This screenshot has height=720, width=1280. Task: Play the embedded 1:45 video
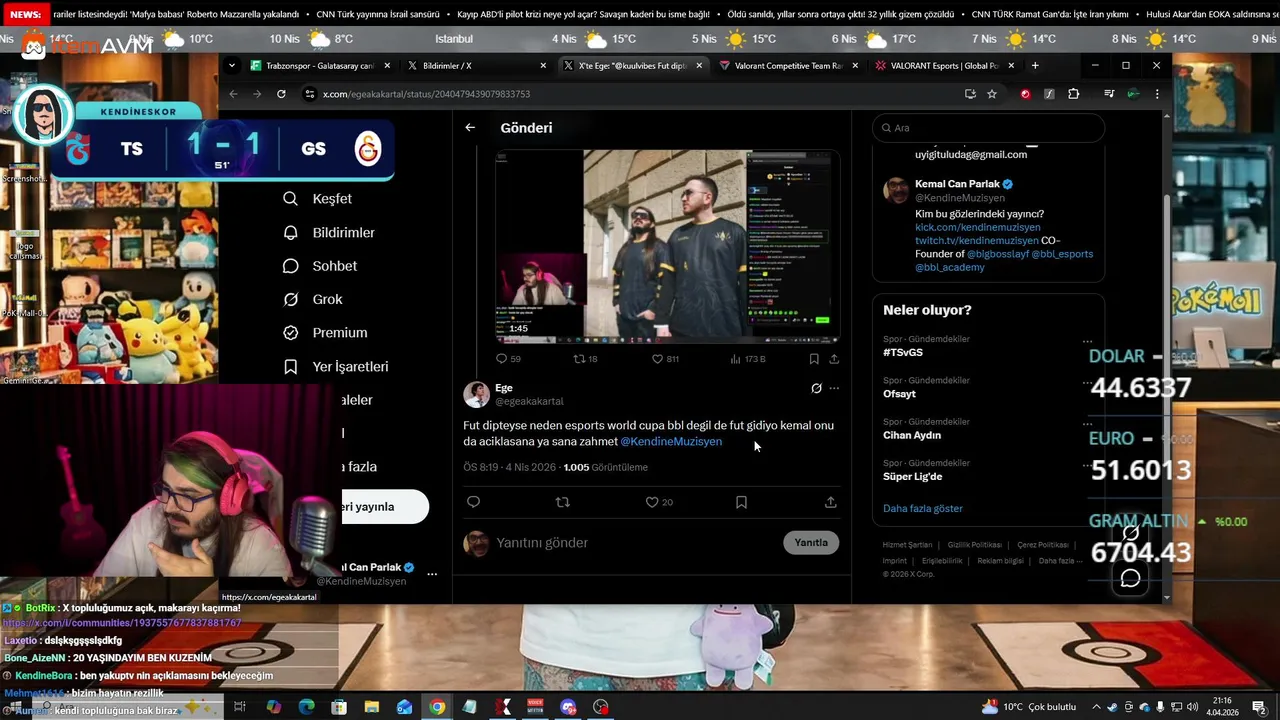[x=666, y=245]
